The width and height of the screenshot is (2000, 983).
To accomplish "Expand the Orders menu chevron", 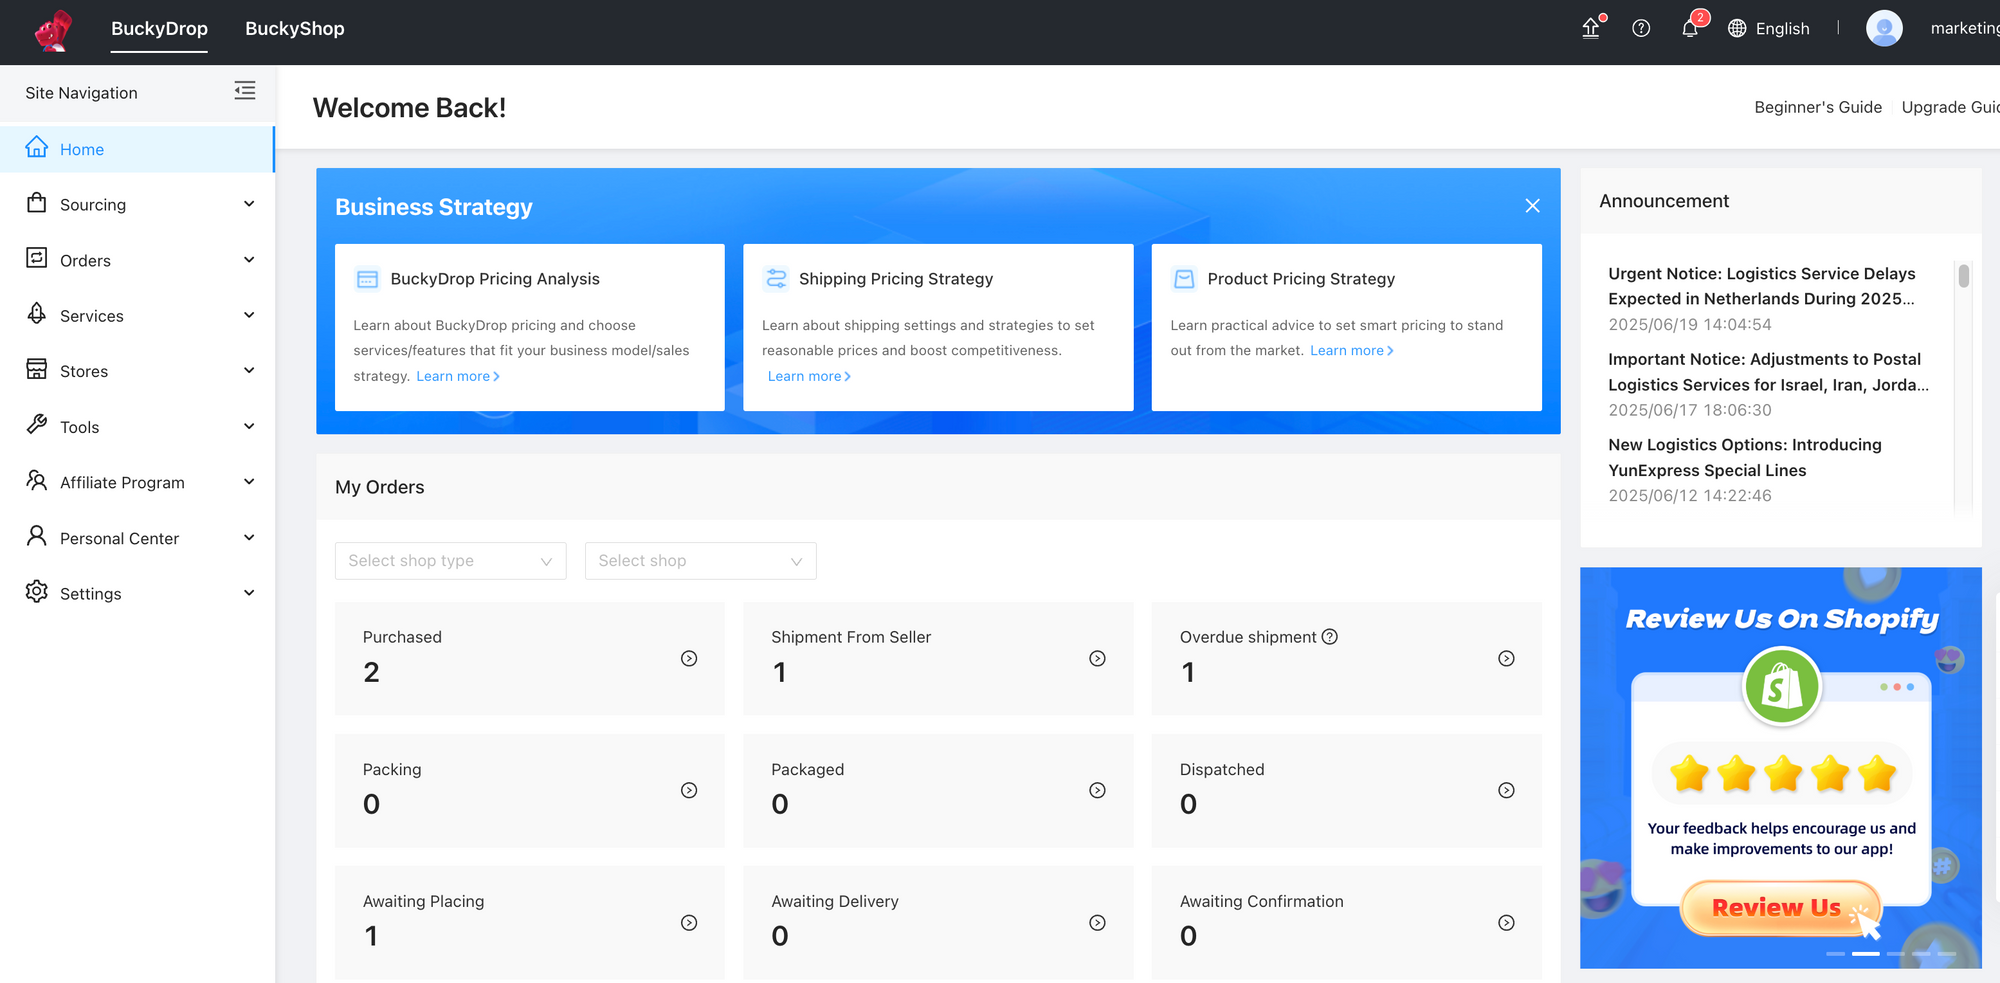I will coord(249,260).
